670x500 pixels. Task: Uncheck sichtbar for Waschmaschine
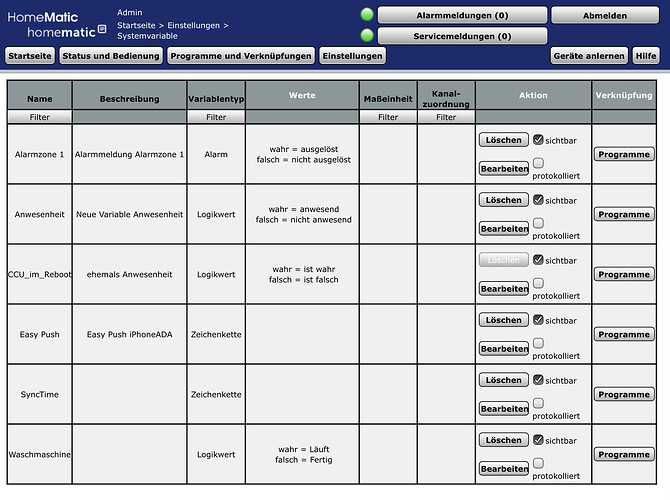click(539, 440)
